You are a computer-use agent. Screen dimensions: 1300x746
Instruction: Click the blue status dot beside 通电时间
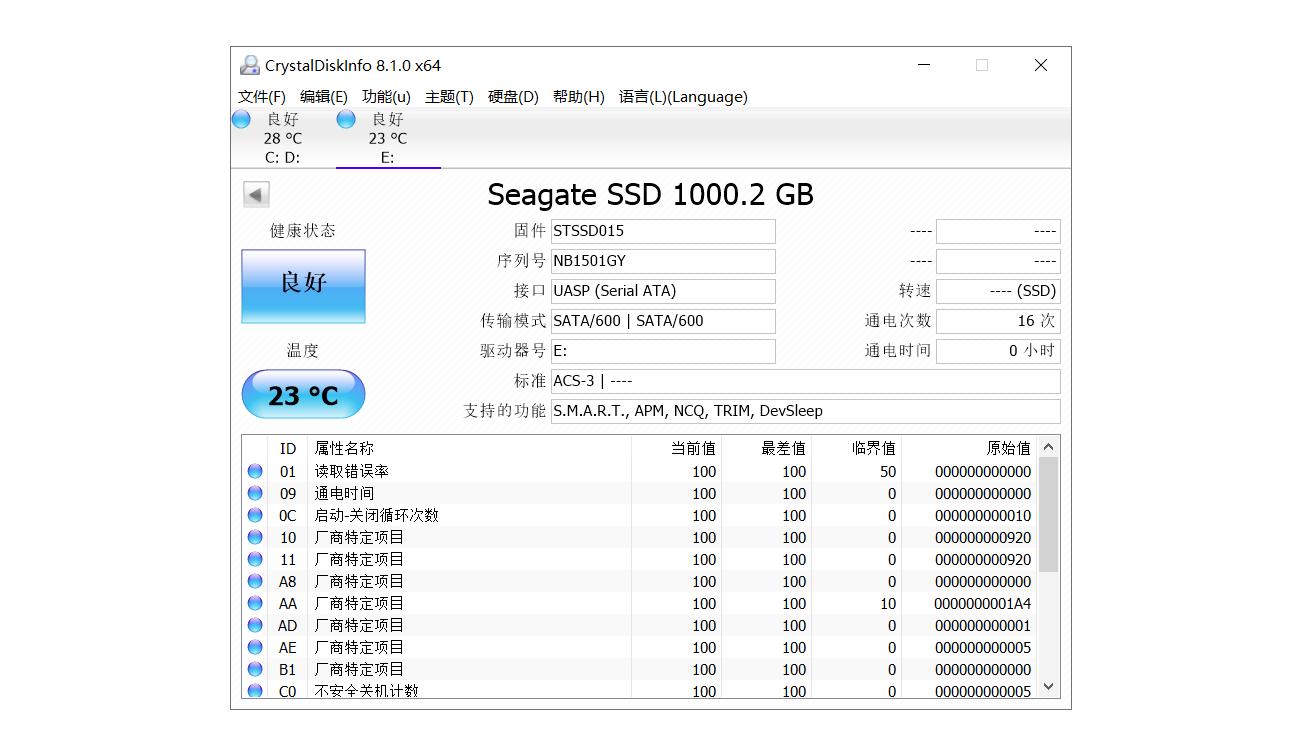255,493
